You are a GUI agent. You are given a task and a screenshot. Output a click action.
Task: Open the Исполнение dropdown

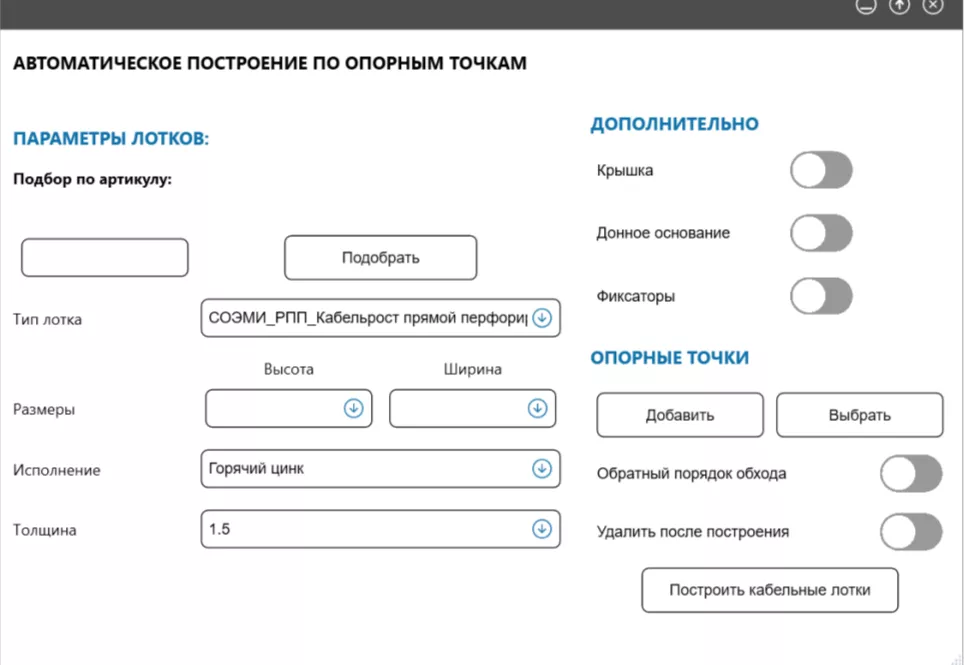click(541, 468)
